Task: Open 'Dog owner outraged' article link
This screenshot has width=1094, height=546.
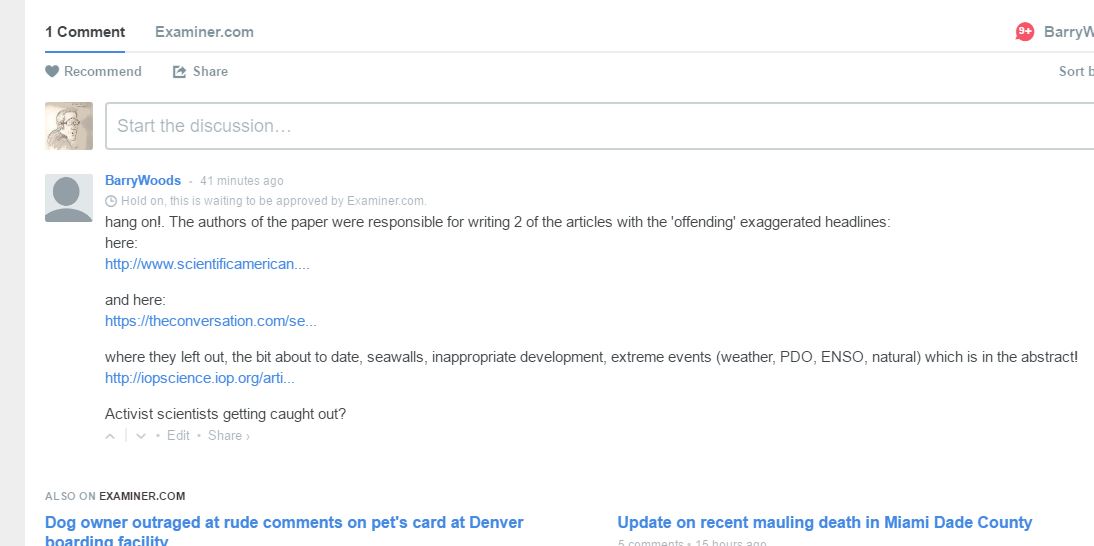Action: (x=284, y=523)
